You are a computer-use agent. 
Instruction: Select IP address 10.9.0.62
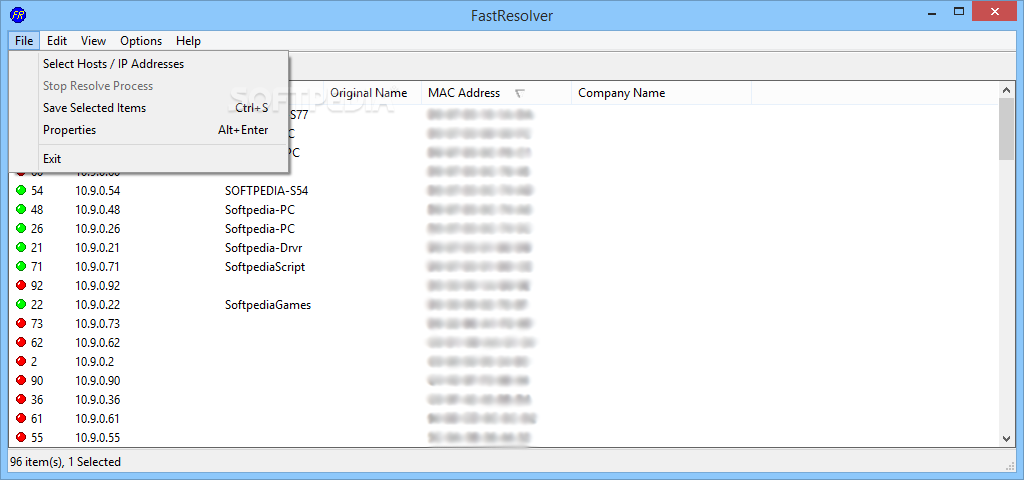pyautogui.click(x=98, y=342)
